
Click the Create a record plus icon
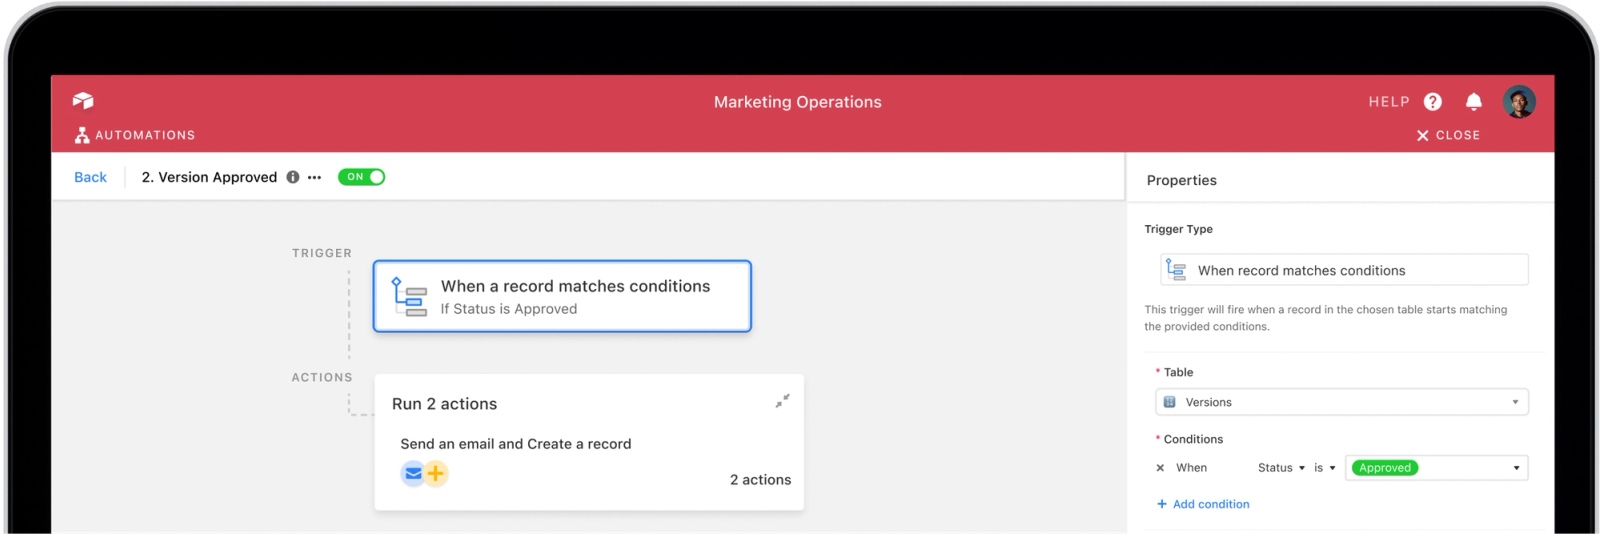436,474
